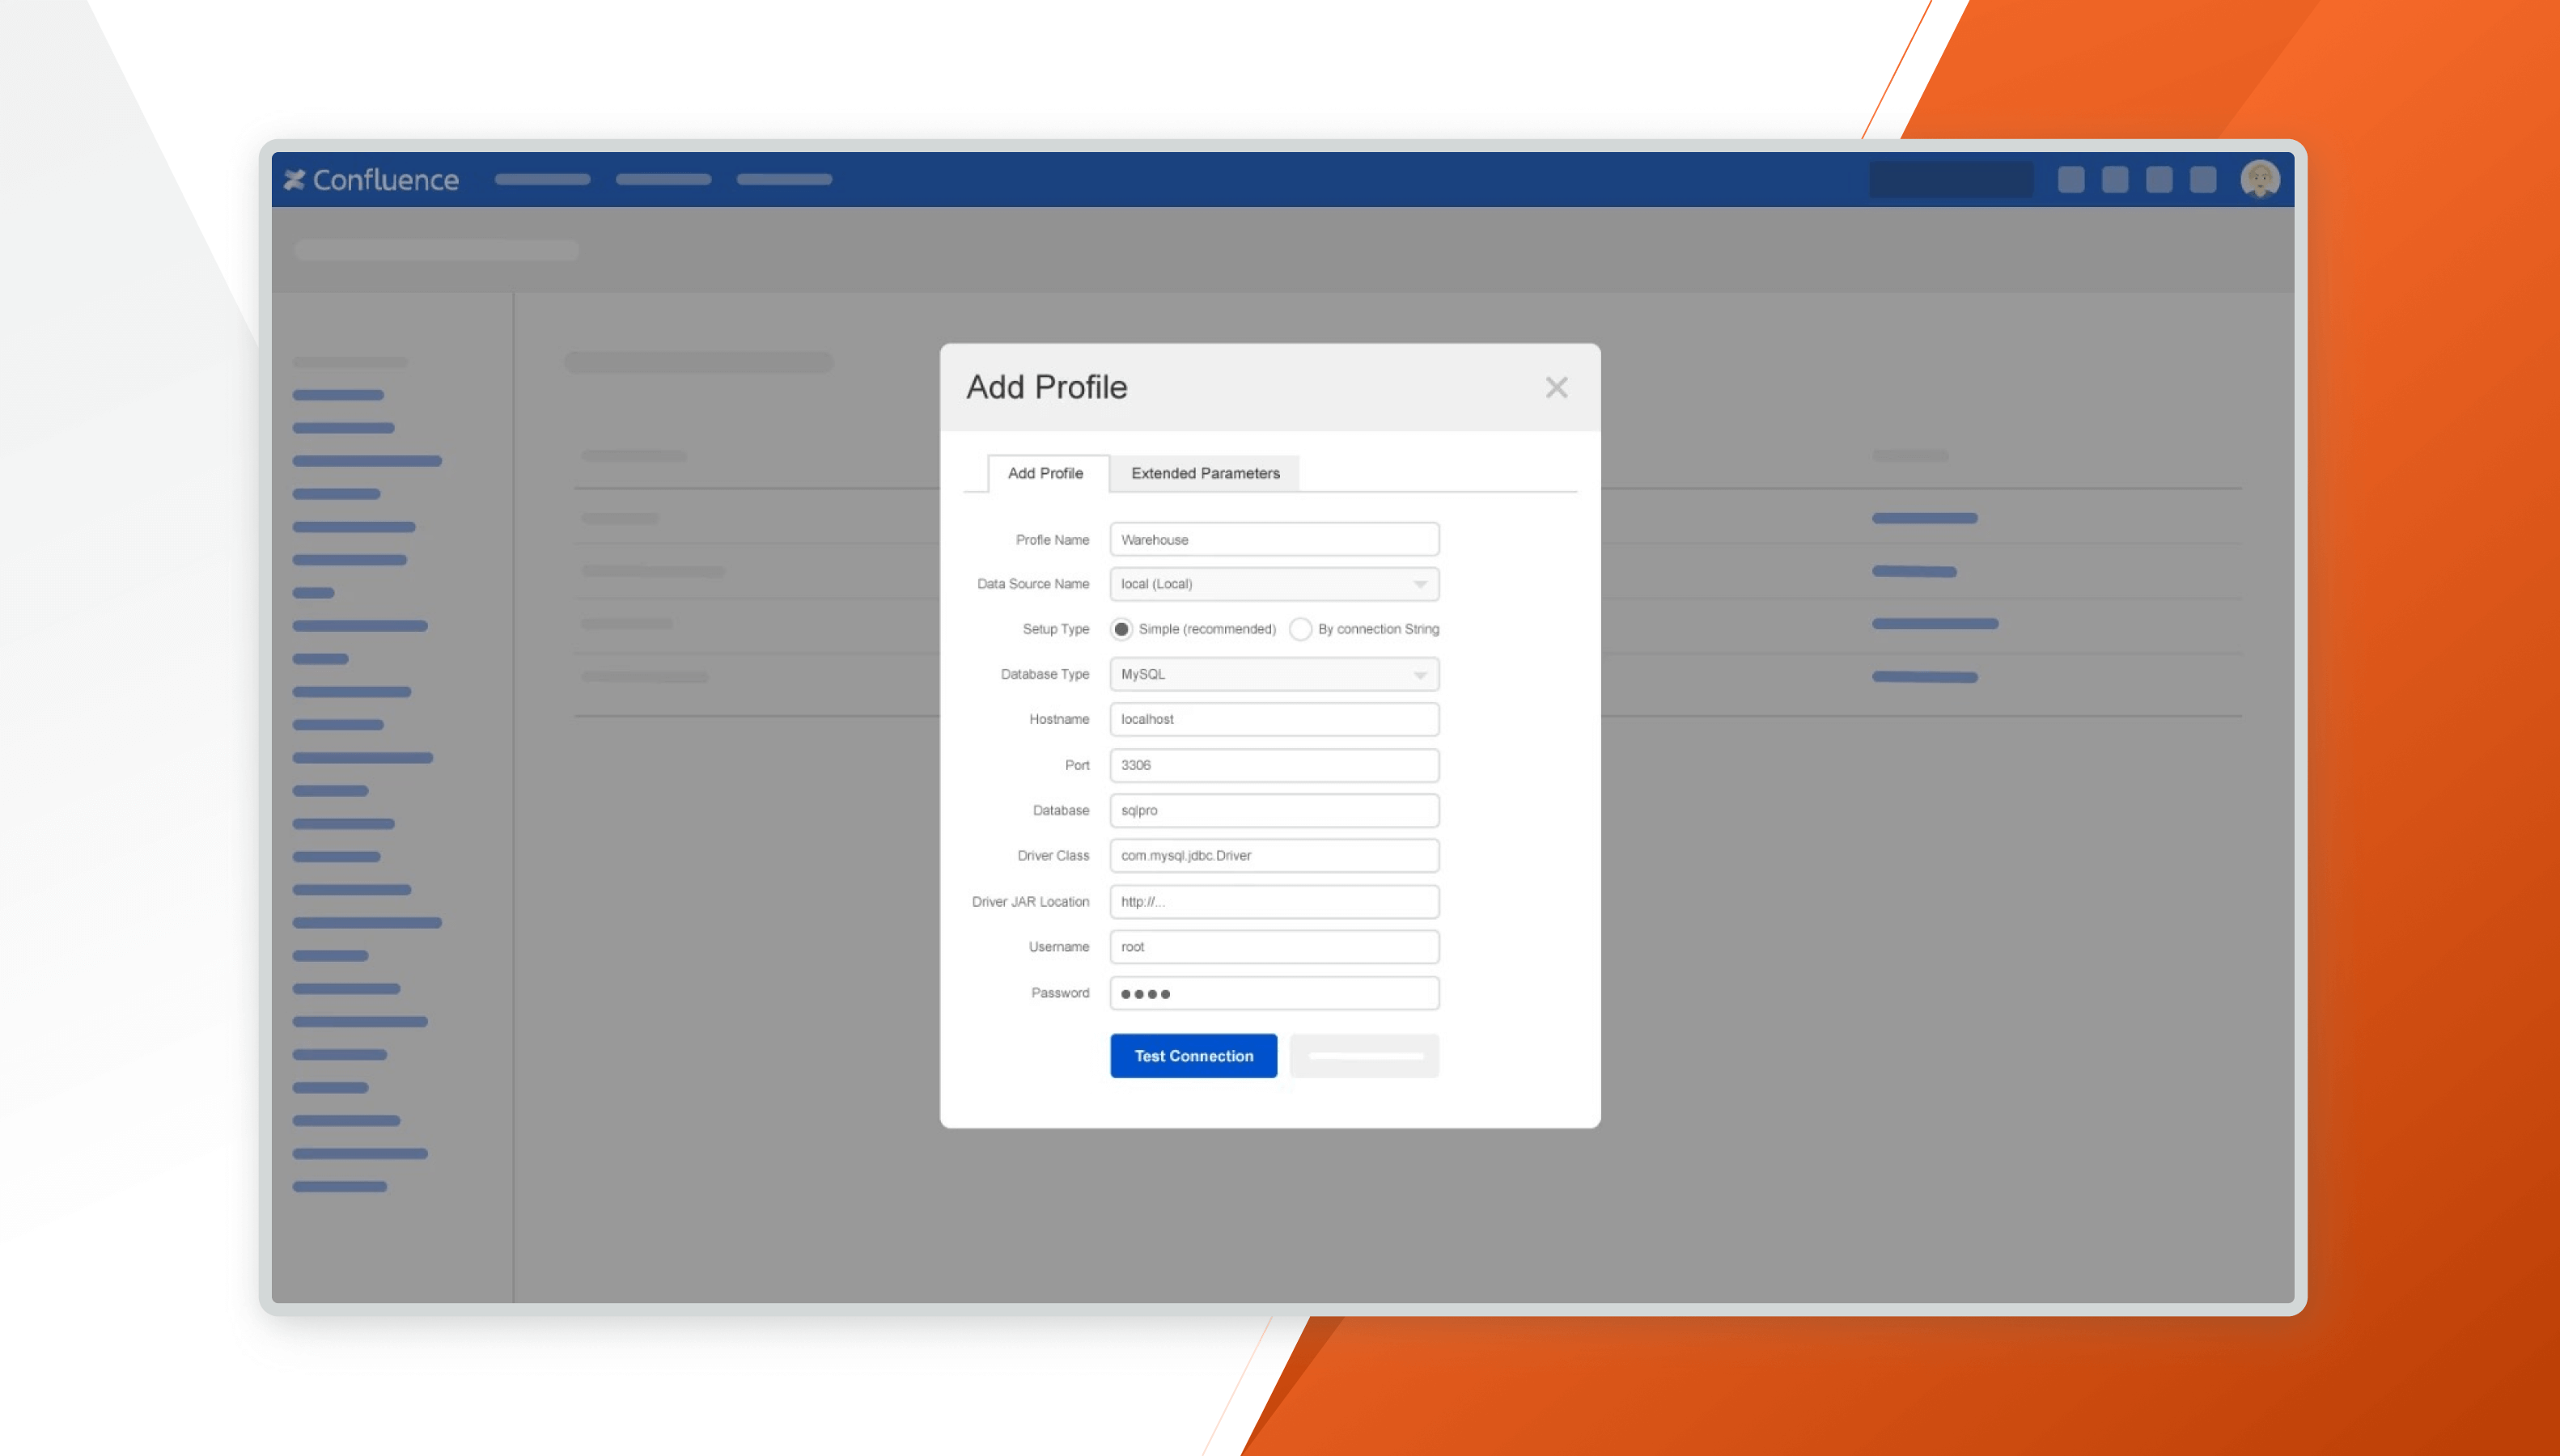Image resolution: width=2560 pixels, height=1456 pixels.
Task: Click the Database name field
Action: (x=1273, y=810)
